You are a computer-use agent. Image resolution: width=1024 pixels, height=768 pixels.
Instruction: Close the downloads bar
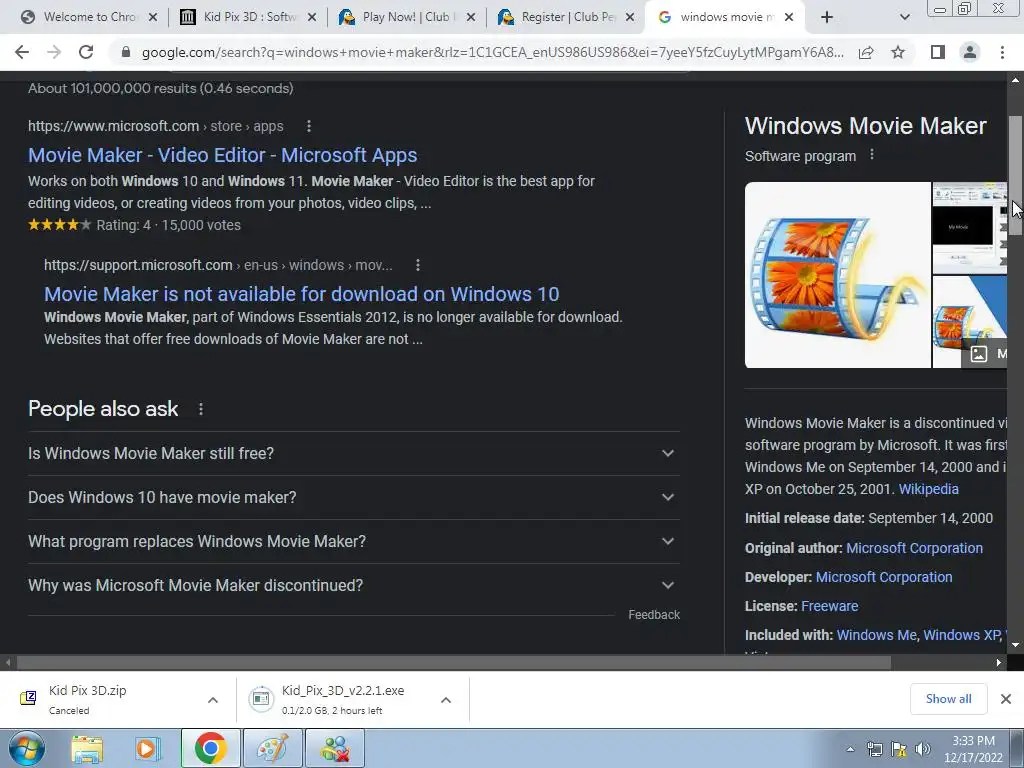click(x=1006, y=699)
